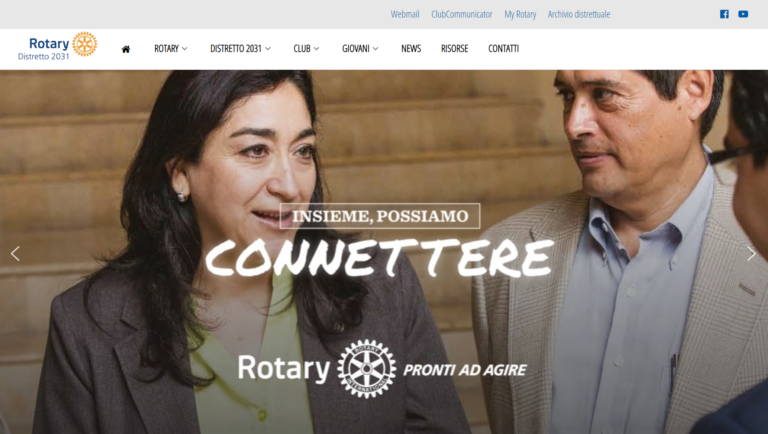Screen dimensions: 768x434
Task: Open the Archivio distrettuale link
Action: 579,14
